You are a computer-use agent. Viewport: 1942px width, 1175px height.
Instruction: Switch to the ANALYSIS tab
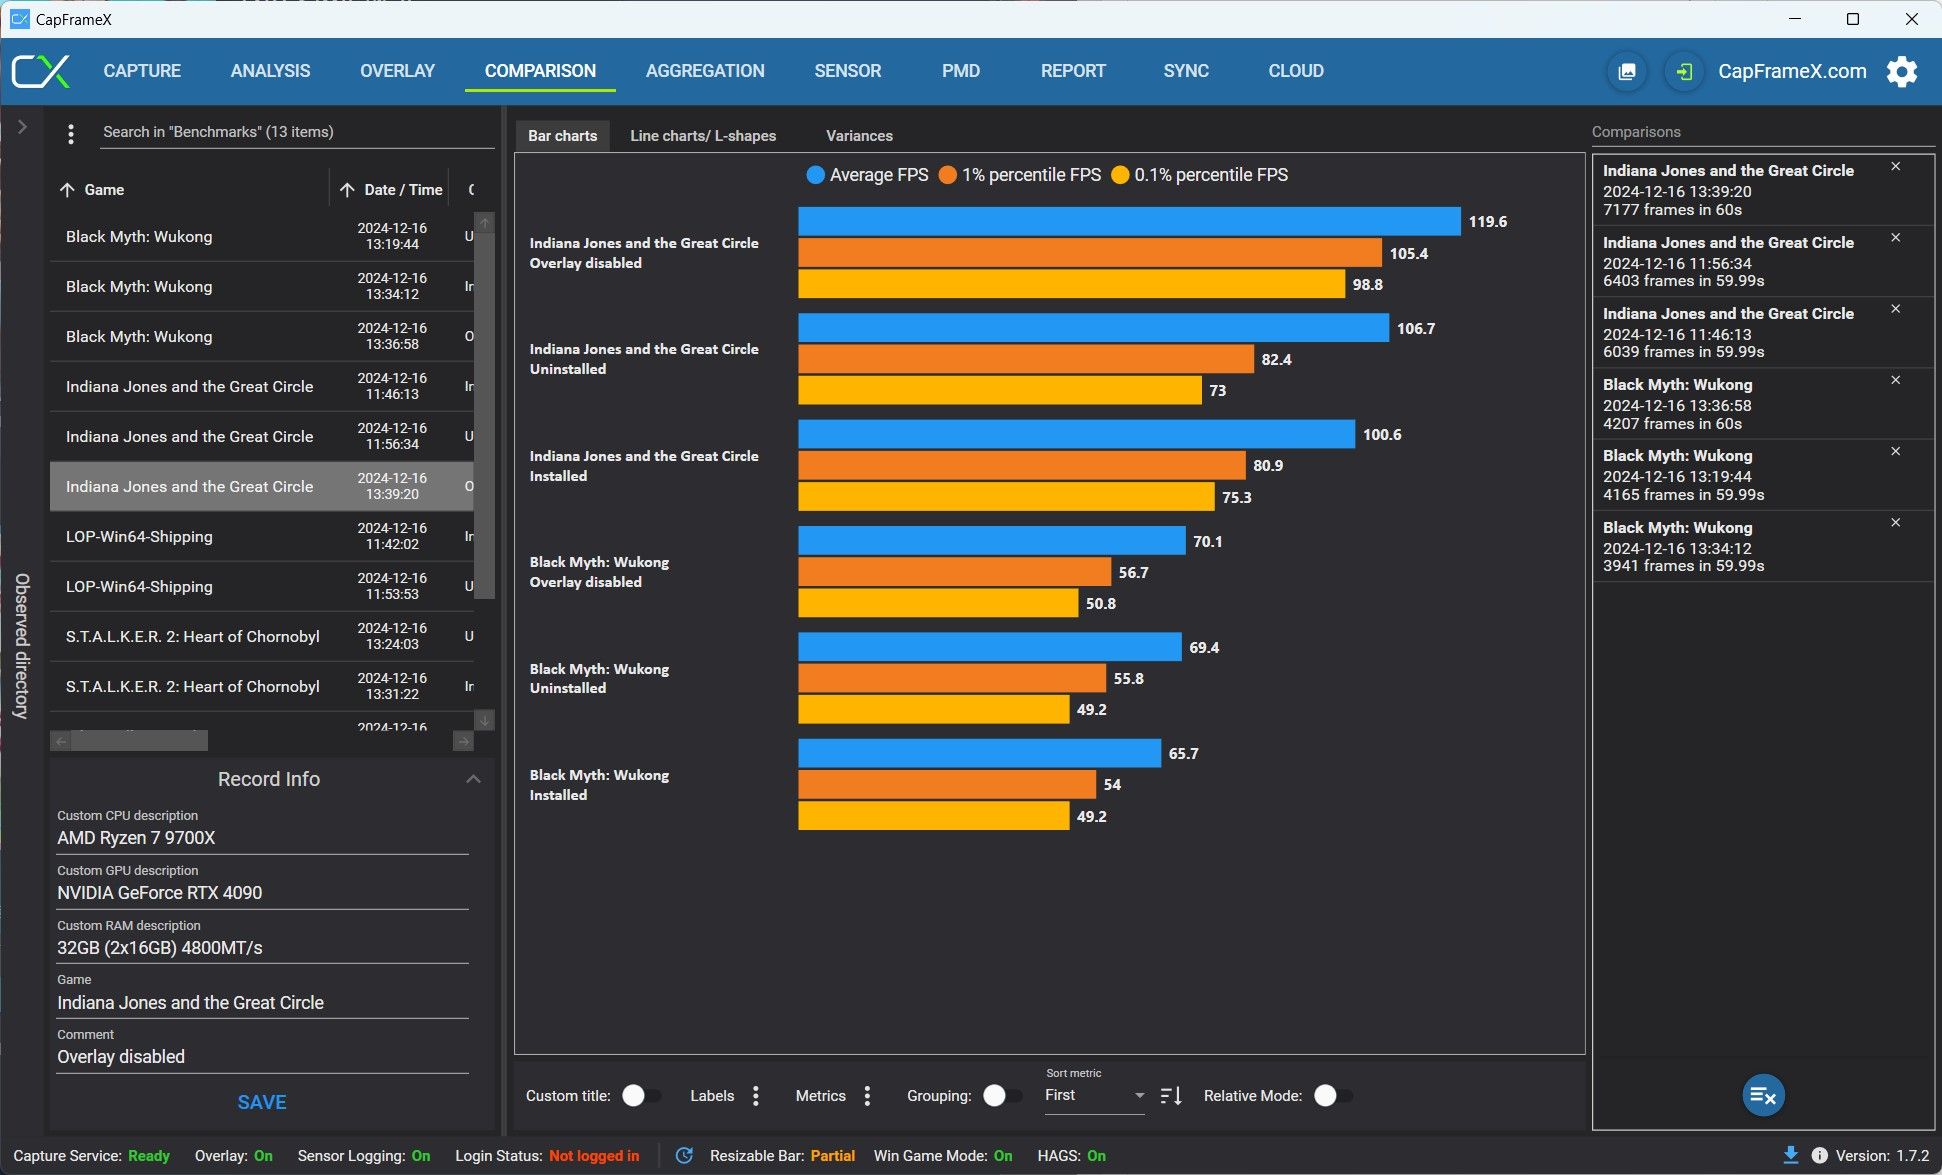[270, 71]
